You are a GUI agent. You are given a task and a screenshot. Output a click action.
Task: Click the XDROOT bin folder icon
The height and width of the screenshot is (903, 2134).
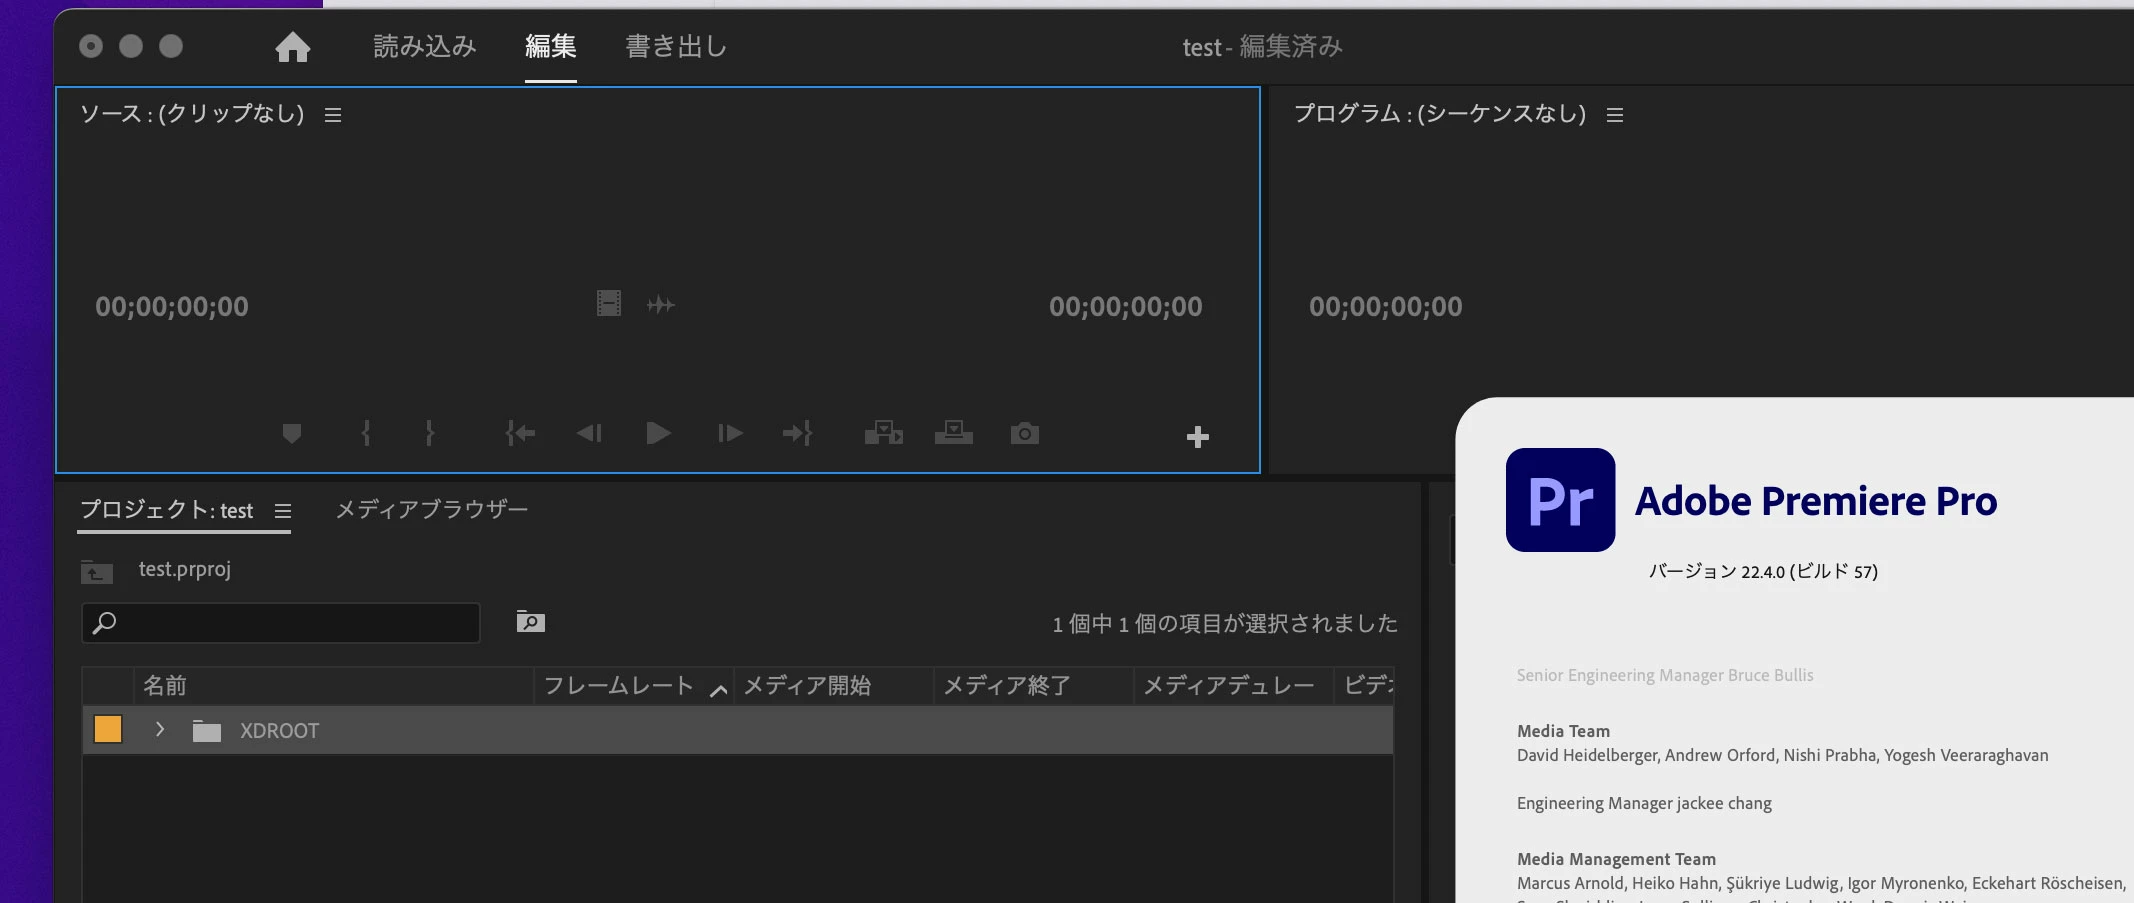click(x=207, y=731)
